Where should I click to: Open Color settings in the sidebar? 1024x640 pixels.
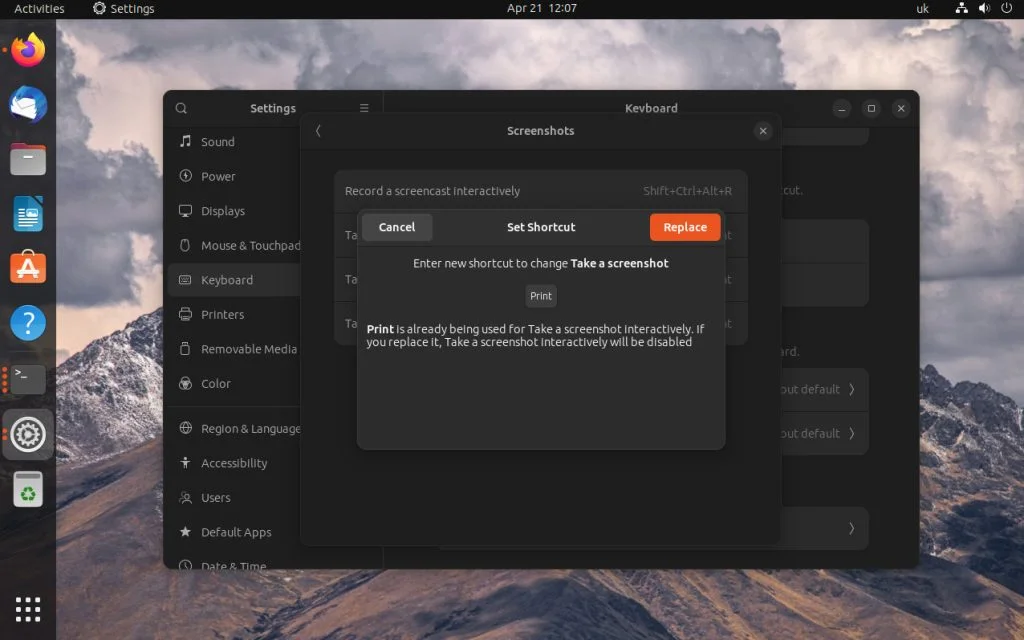(216, 383)
